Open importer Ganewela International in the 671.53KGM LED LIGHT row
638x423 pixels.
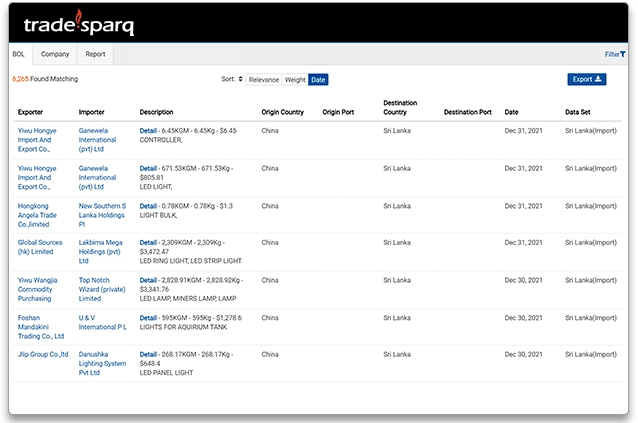97,178
